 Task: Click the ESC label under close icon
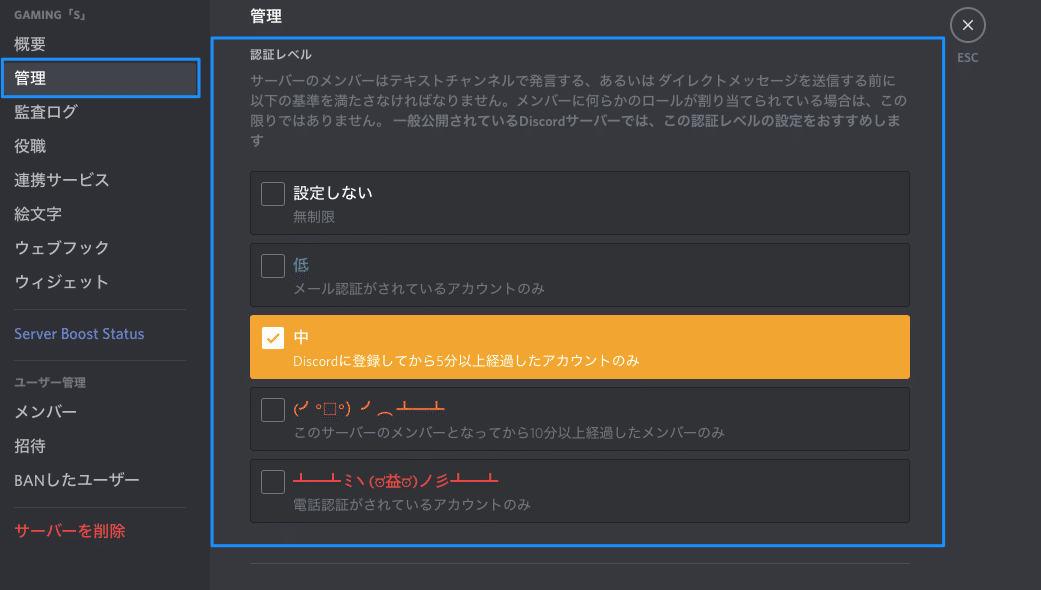pyautogui.click(x=967, y=58)
